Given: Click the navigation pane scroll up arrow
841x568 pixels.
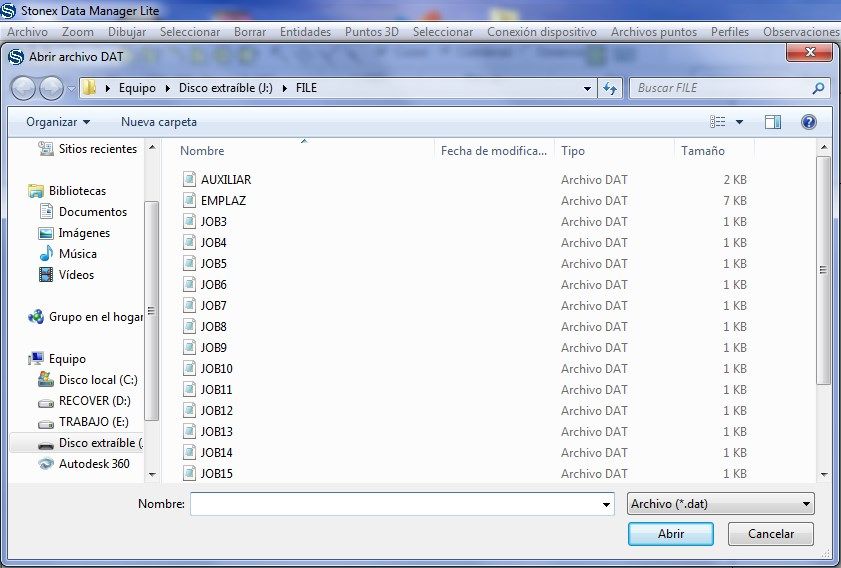Looking at the screenshot, I should pos(152,147).
